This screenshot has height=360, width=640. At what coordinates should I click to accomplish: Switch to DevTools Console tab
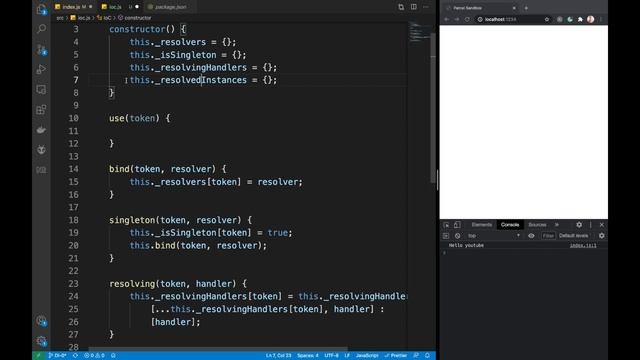(x=510, y=225)
